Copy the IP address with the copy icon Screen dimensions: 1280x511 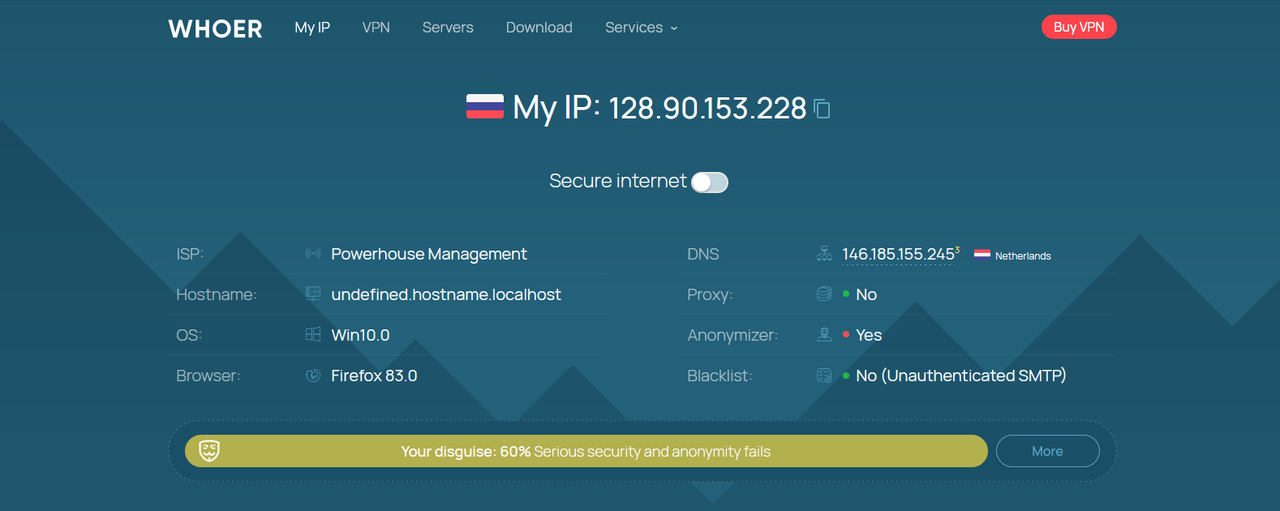[x=822, y=108]
